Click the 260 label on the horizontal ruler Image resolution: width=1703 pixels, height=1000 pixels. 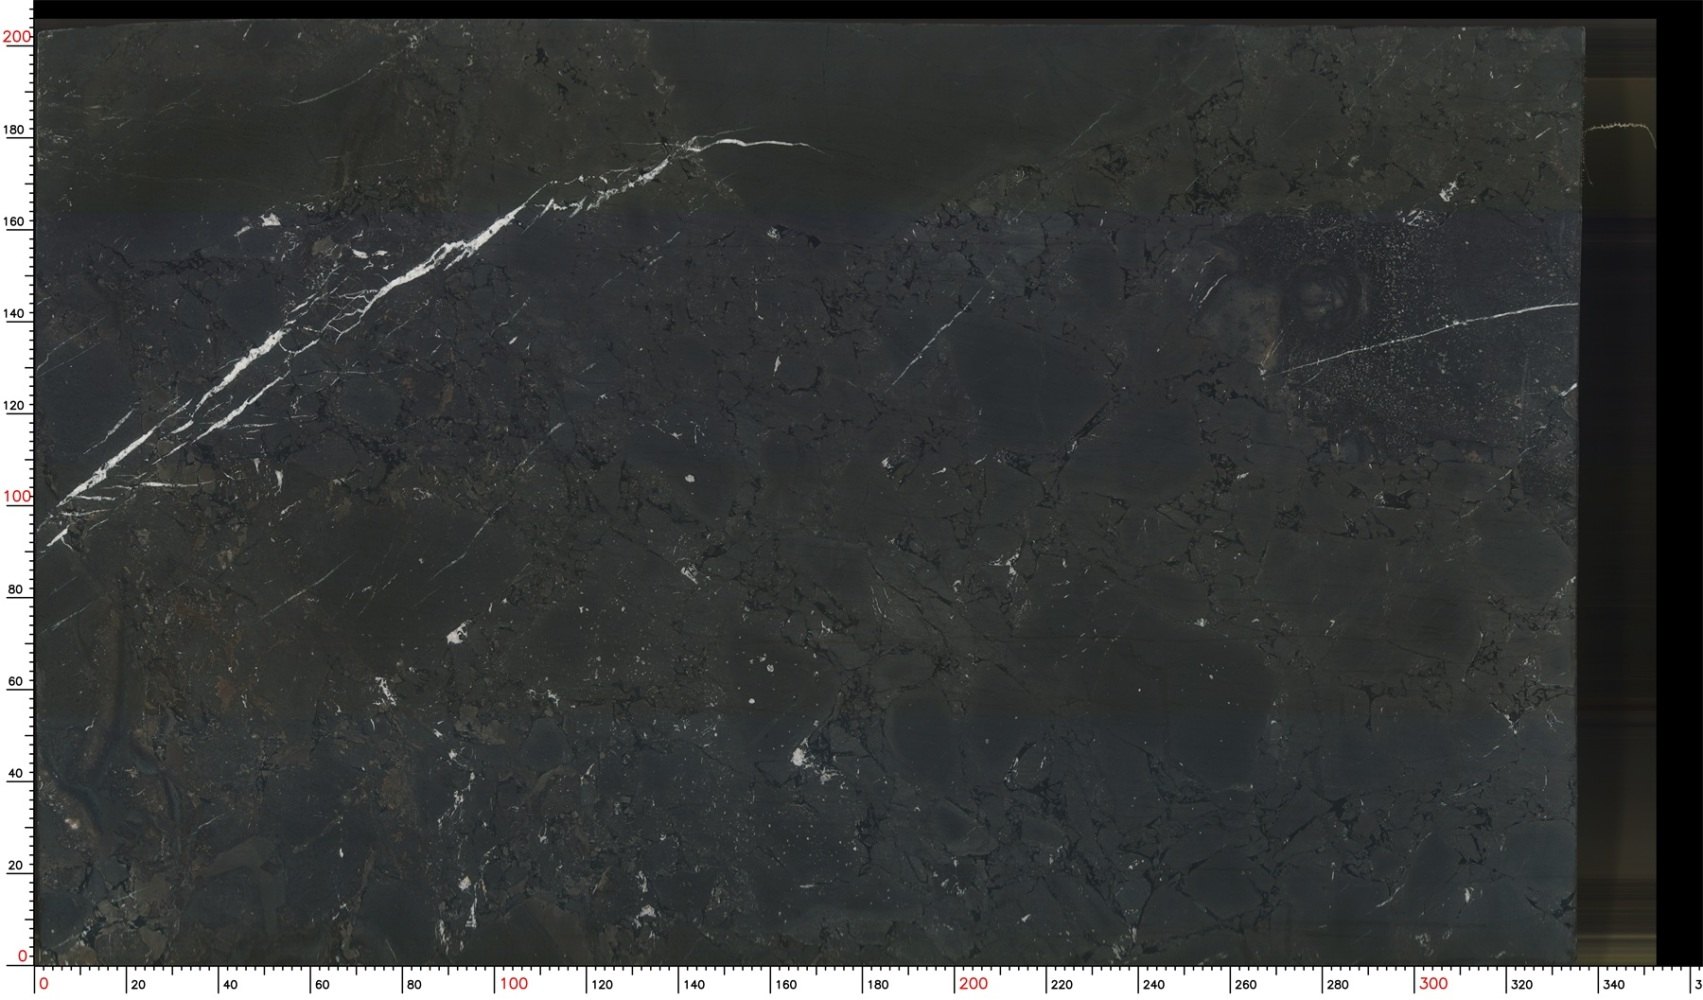[x=1246, y=985]
